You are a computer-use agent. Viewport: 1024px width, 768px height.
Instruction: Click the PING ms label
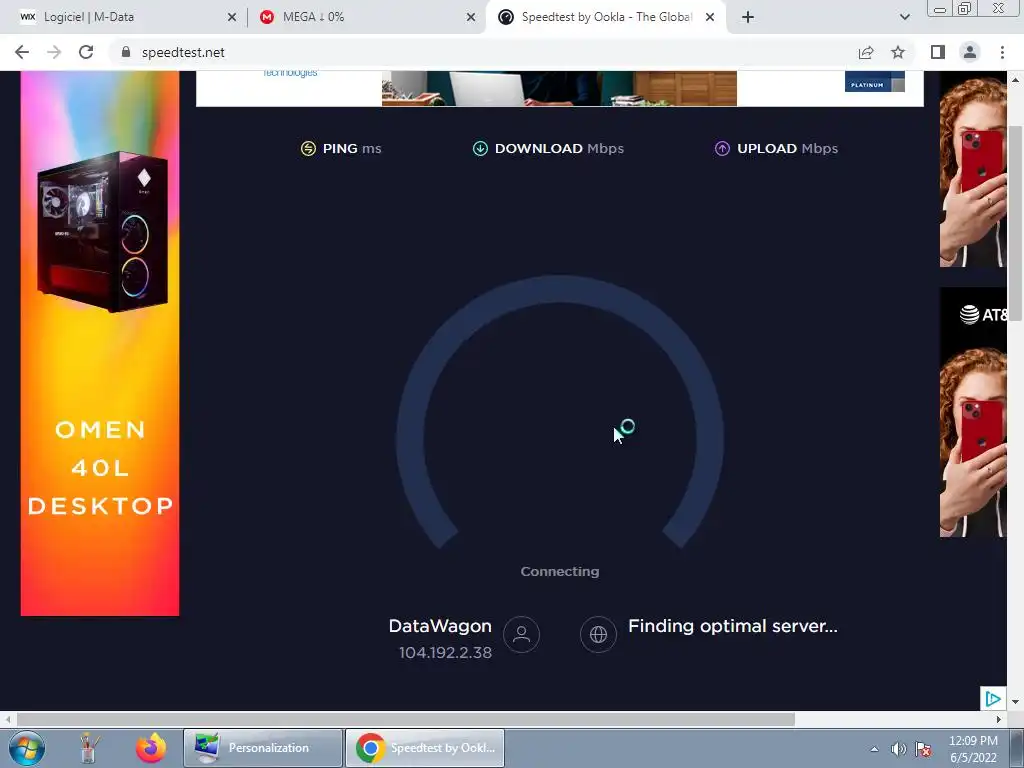pos(352,148)
